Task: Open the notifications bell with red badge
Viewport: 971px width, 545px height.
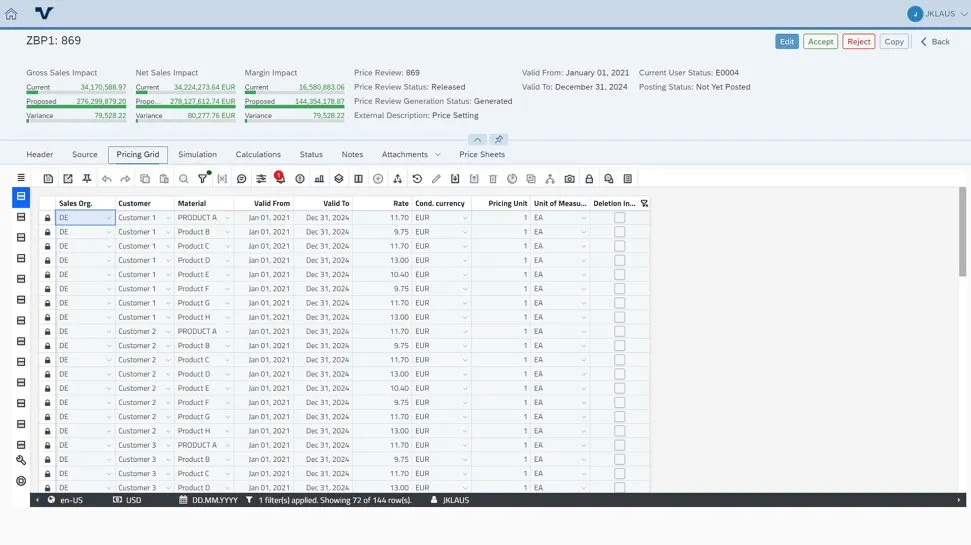Action: tap(280, 179)
